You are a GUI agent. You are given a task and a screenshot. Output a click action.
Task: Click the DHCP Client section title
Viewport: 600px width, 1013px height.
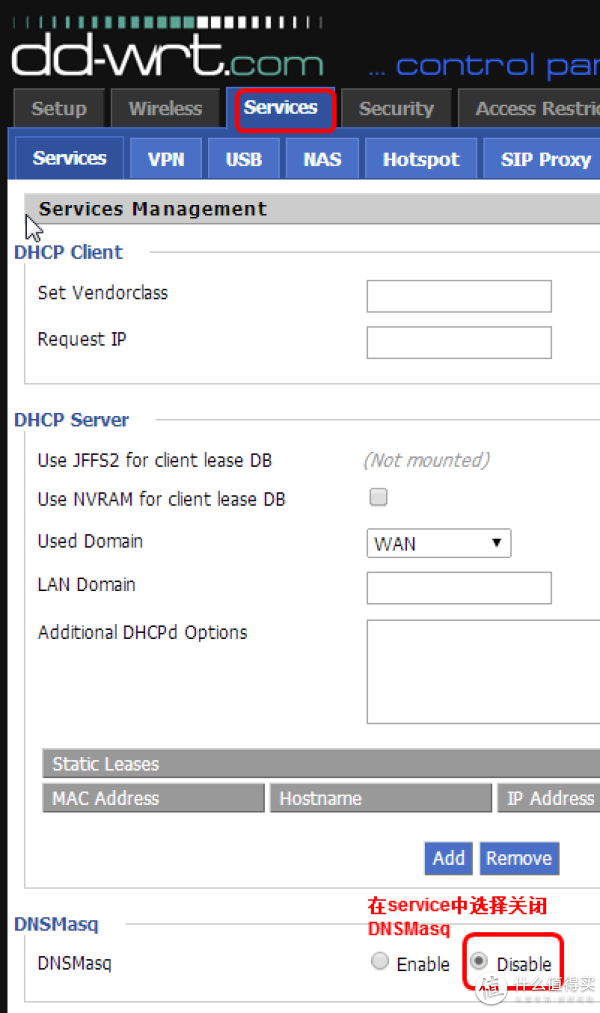point(68,252)
